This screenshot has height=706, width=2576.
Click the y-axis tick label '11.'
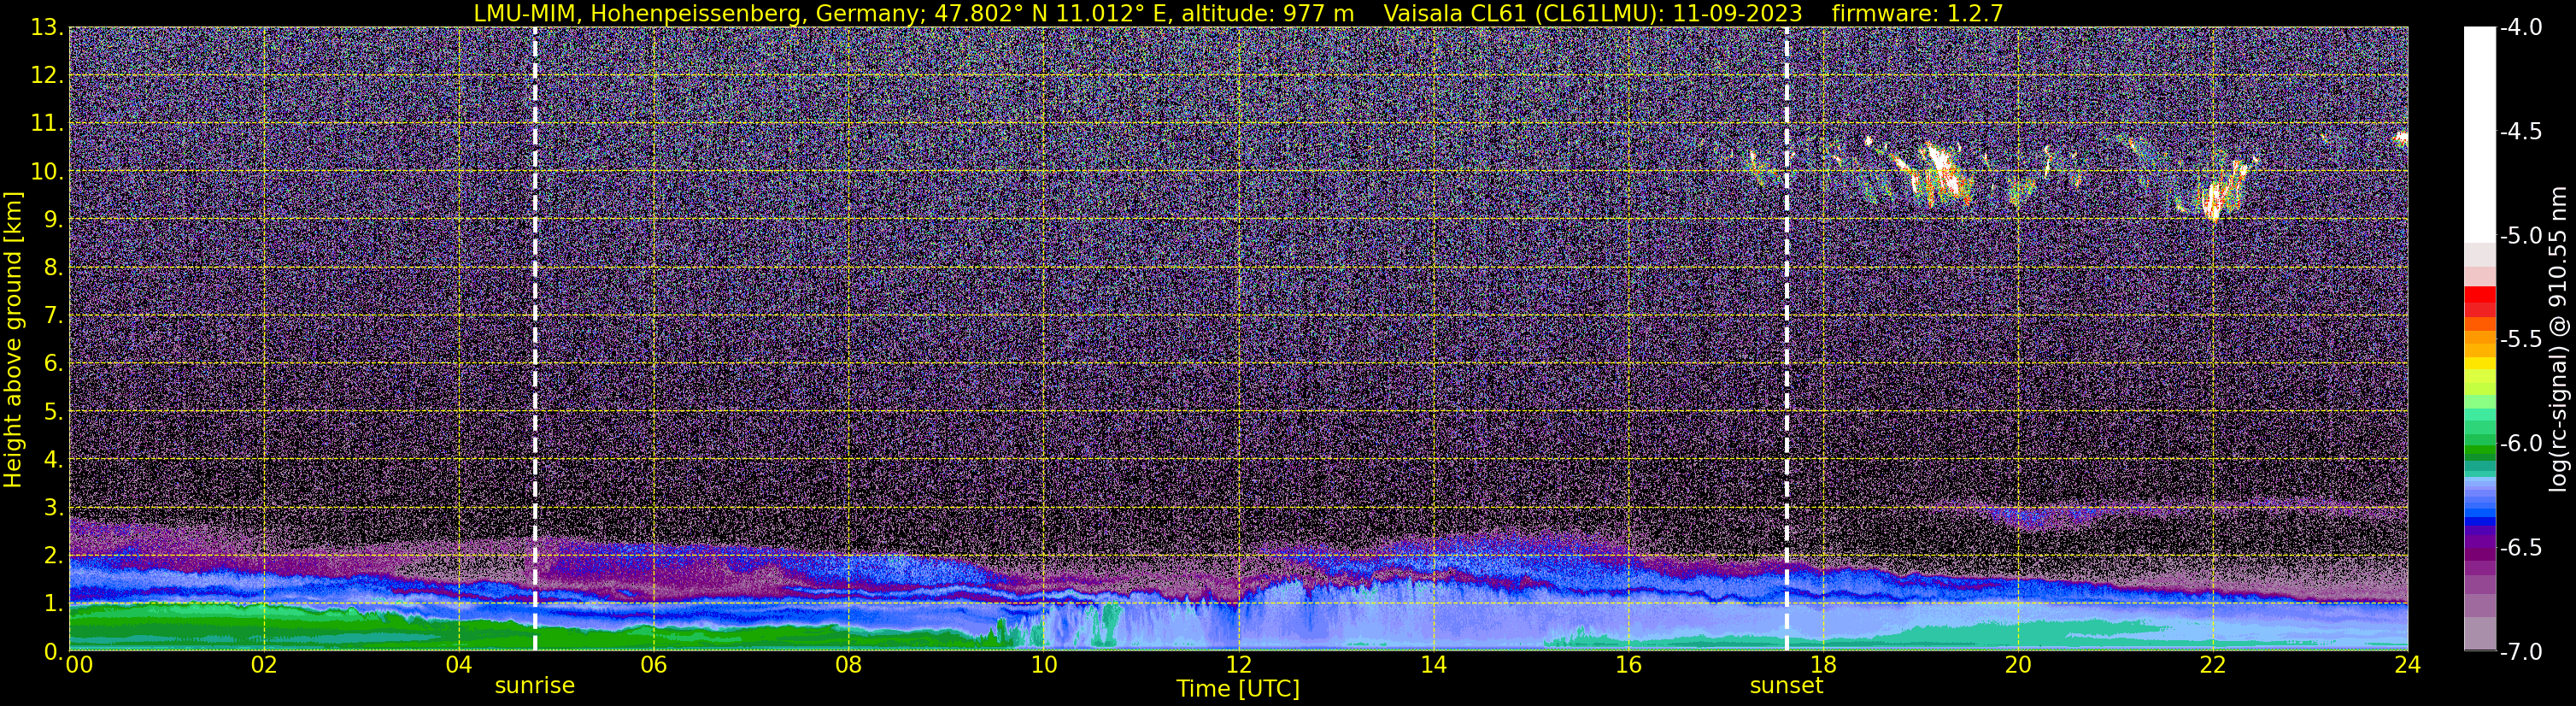(x=47, y=124)
